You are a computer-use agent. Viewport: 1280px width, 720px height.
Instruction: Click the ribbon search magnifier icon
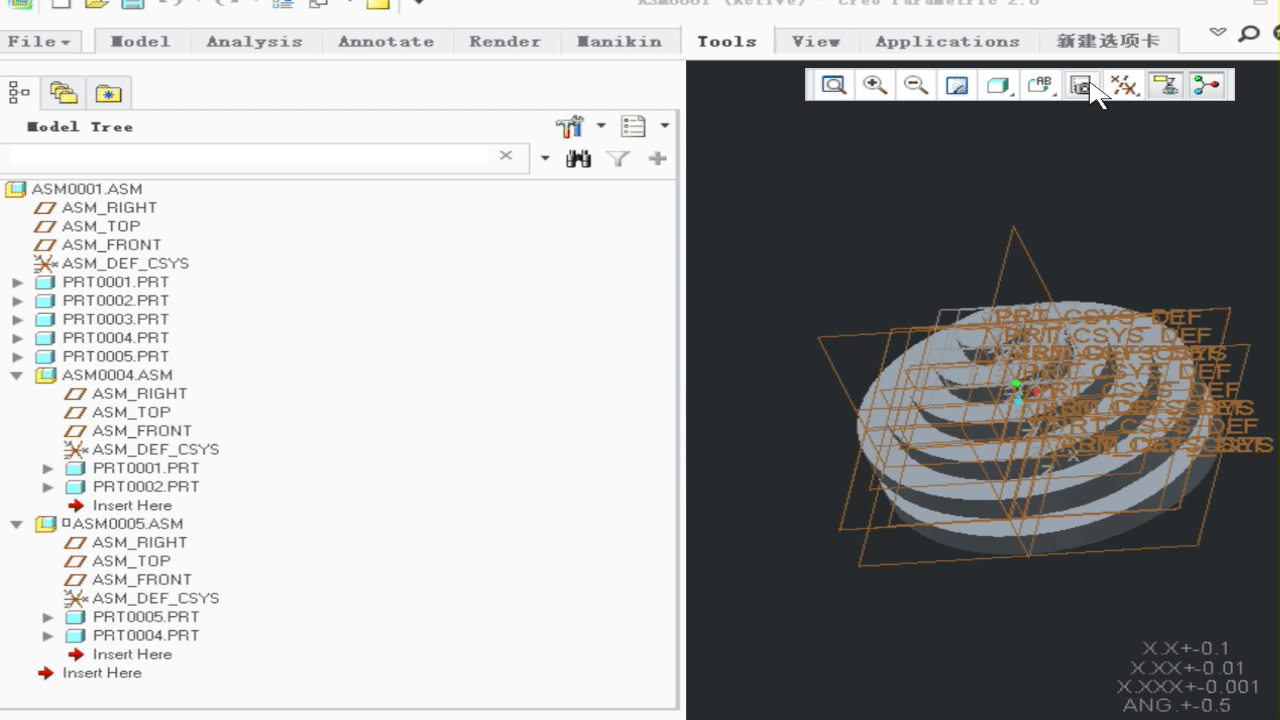coord(1249,34)
